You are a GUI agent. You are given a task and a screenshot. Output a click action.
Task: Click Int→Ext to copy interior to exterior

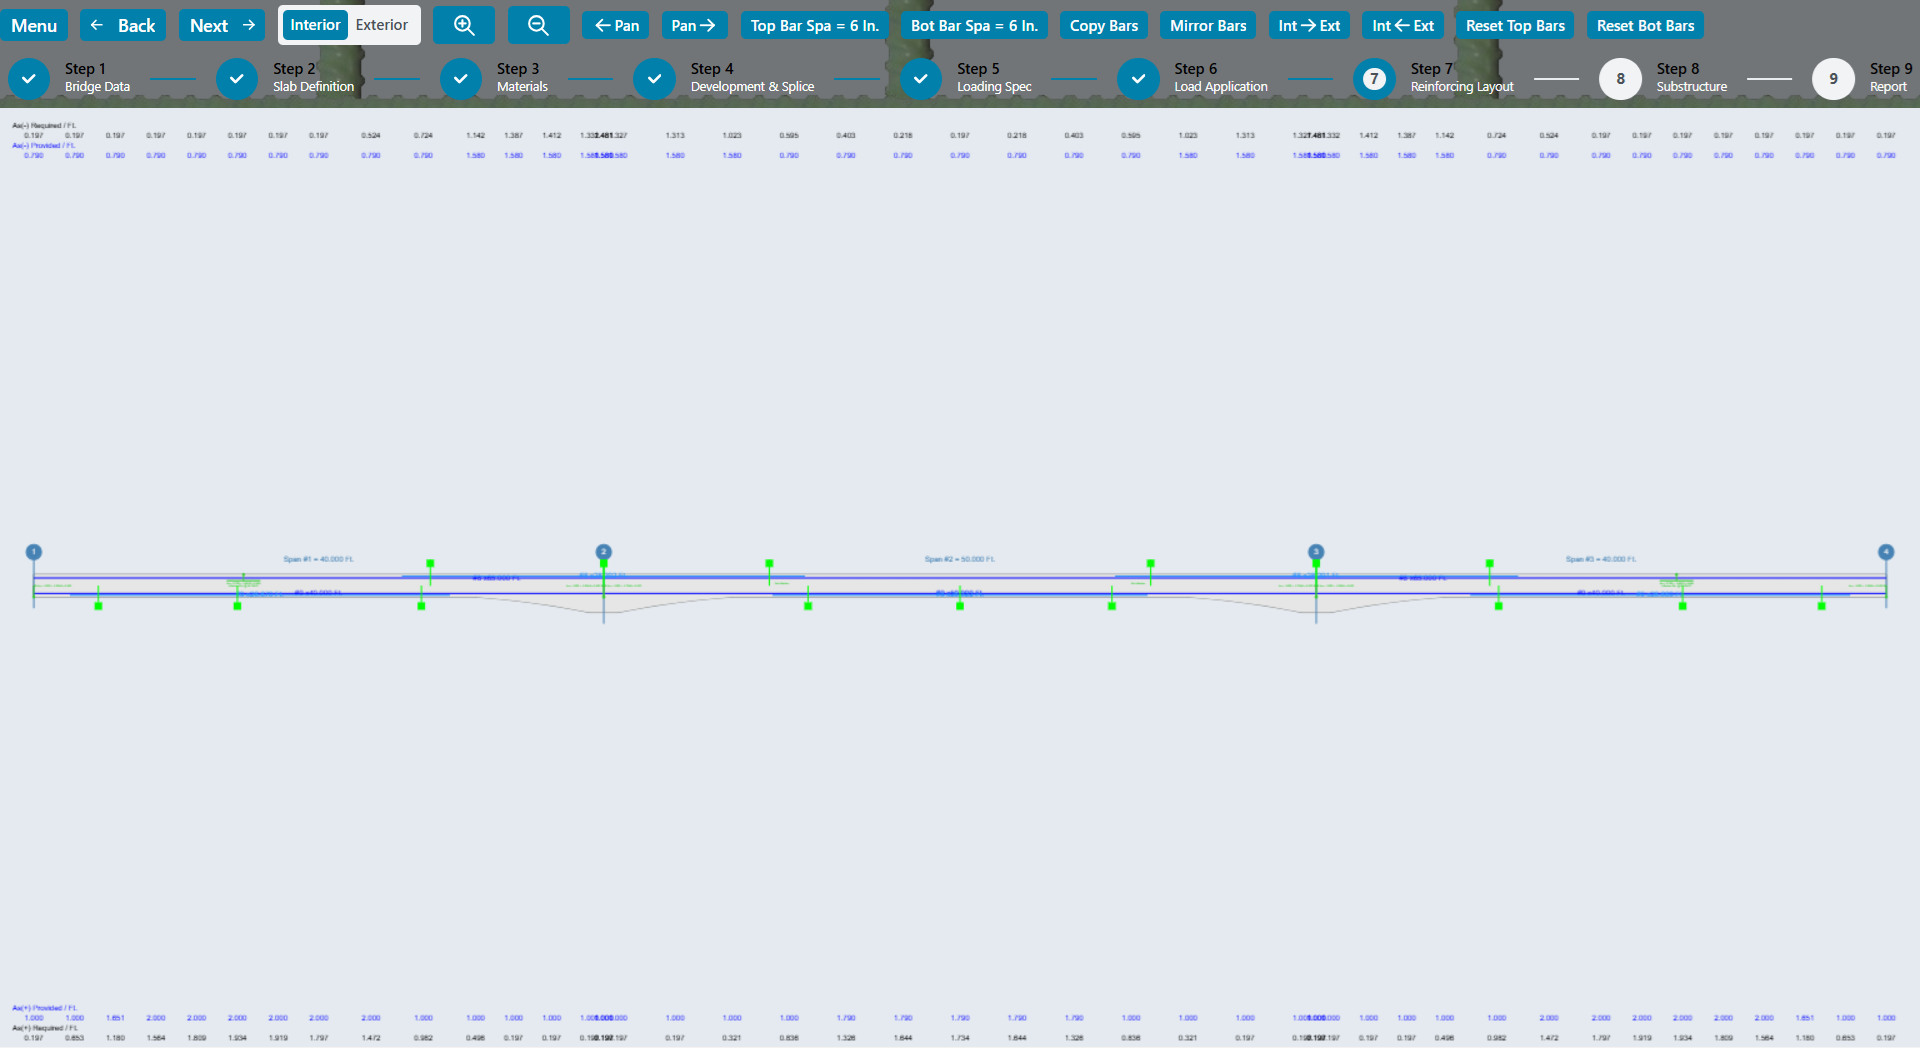point(1309,25)
